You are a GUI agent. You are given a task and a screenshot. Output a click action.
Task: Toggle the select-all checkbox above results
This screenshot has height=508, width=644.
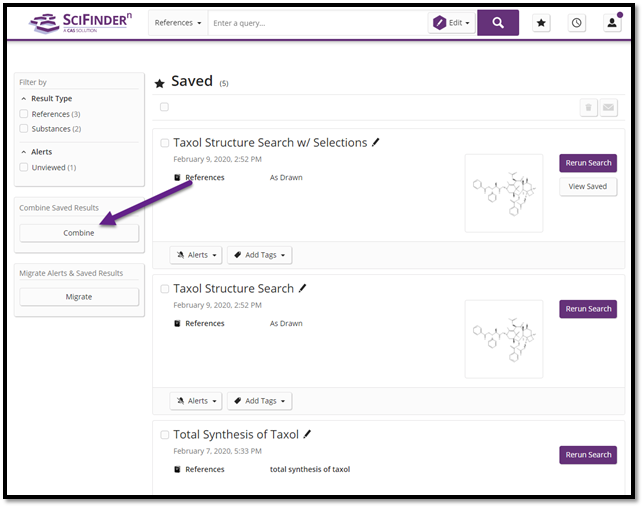coord(164,107)
